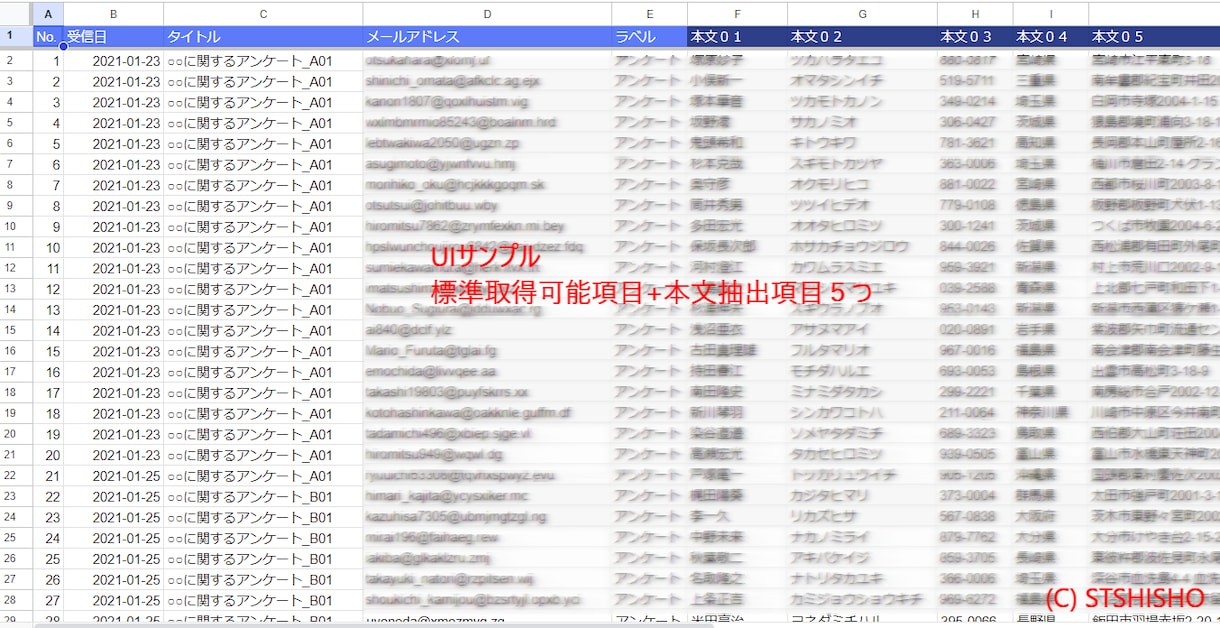Select row header number 1
Viewport: 1220px width, 628px height.
pos(16,36)
